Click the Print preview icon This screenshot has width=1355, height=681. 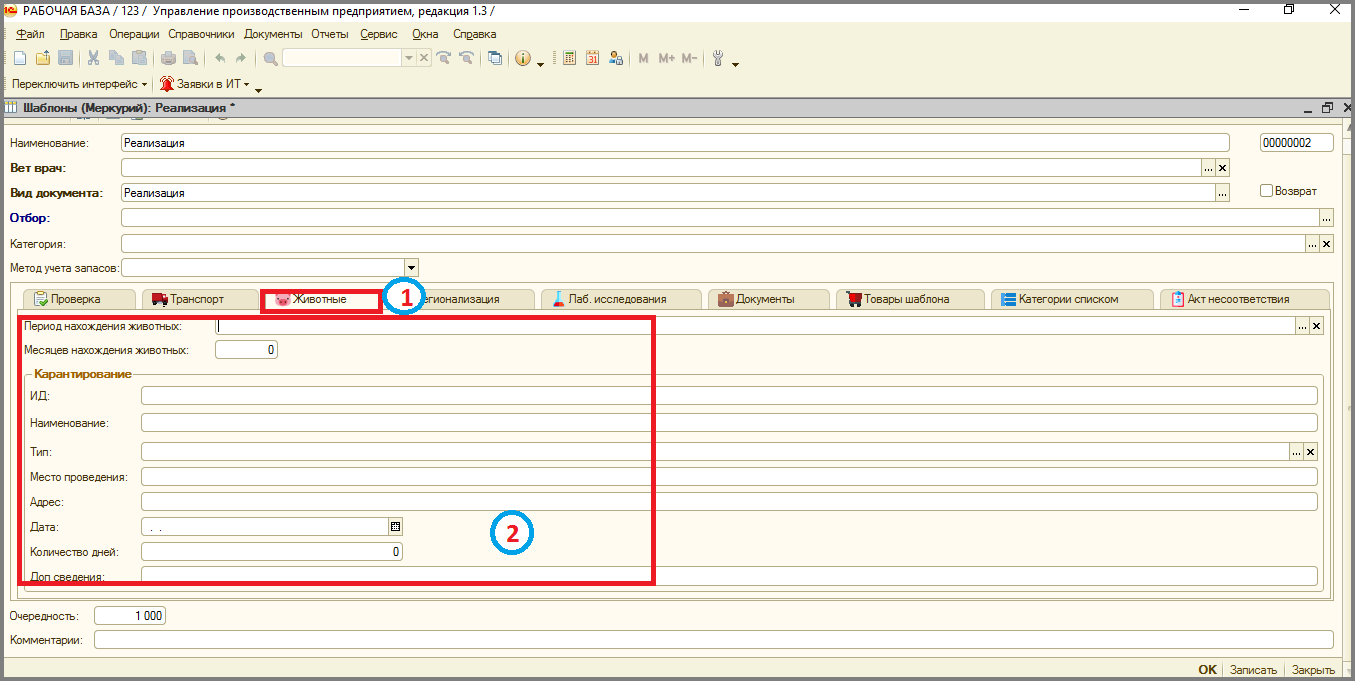(189, 58)
